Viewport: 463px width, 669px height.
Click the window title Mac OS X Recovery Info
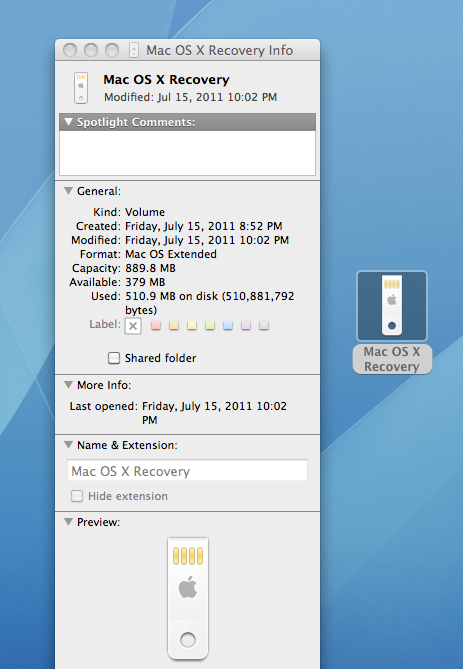click(x=219, y=50)
